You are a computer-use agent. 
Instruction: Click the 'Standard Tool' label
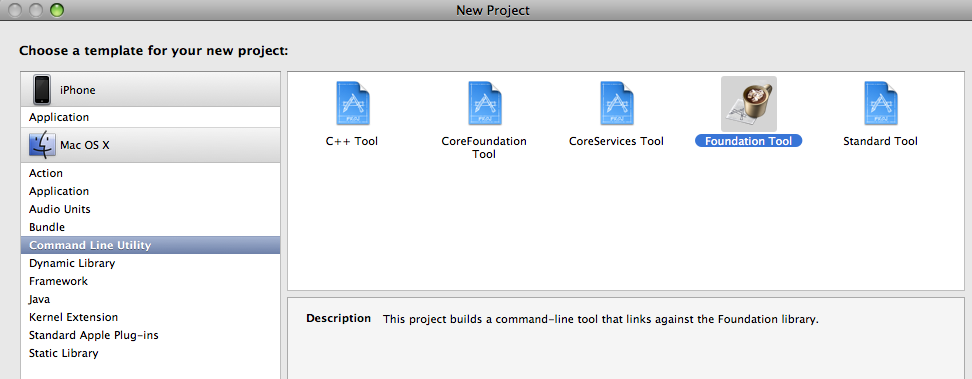pos(880,141)
